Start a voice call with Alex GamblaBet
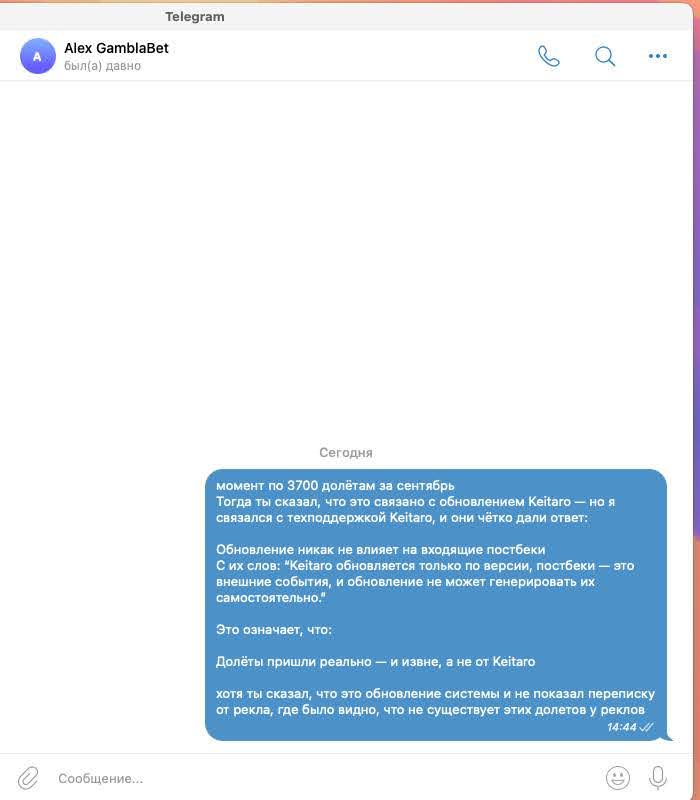This screenshot has width=700, height=800. (x=548, y=56)
